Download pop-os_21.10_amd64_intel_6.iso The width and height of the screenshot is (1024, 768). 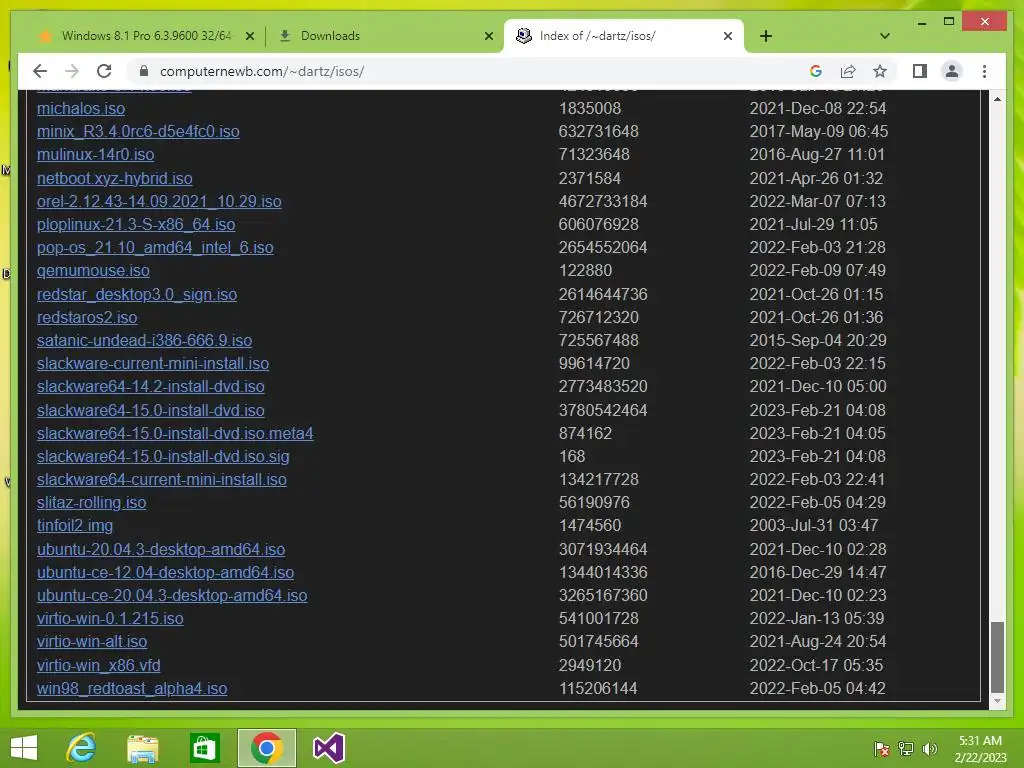pos(155,248)
